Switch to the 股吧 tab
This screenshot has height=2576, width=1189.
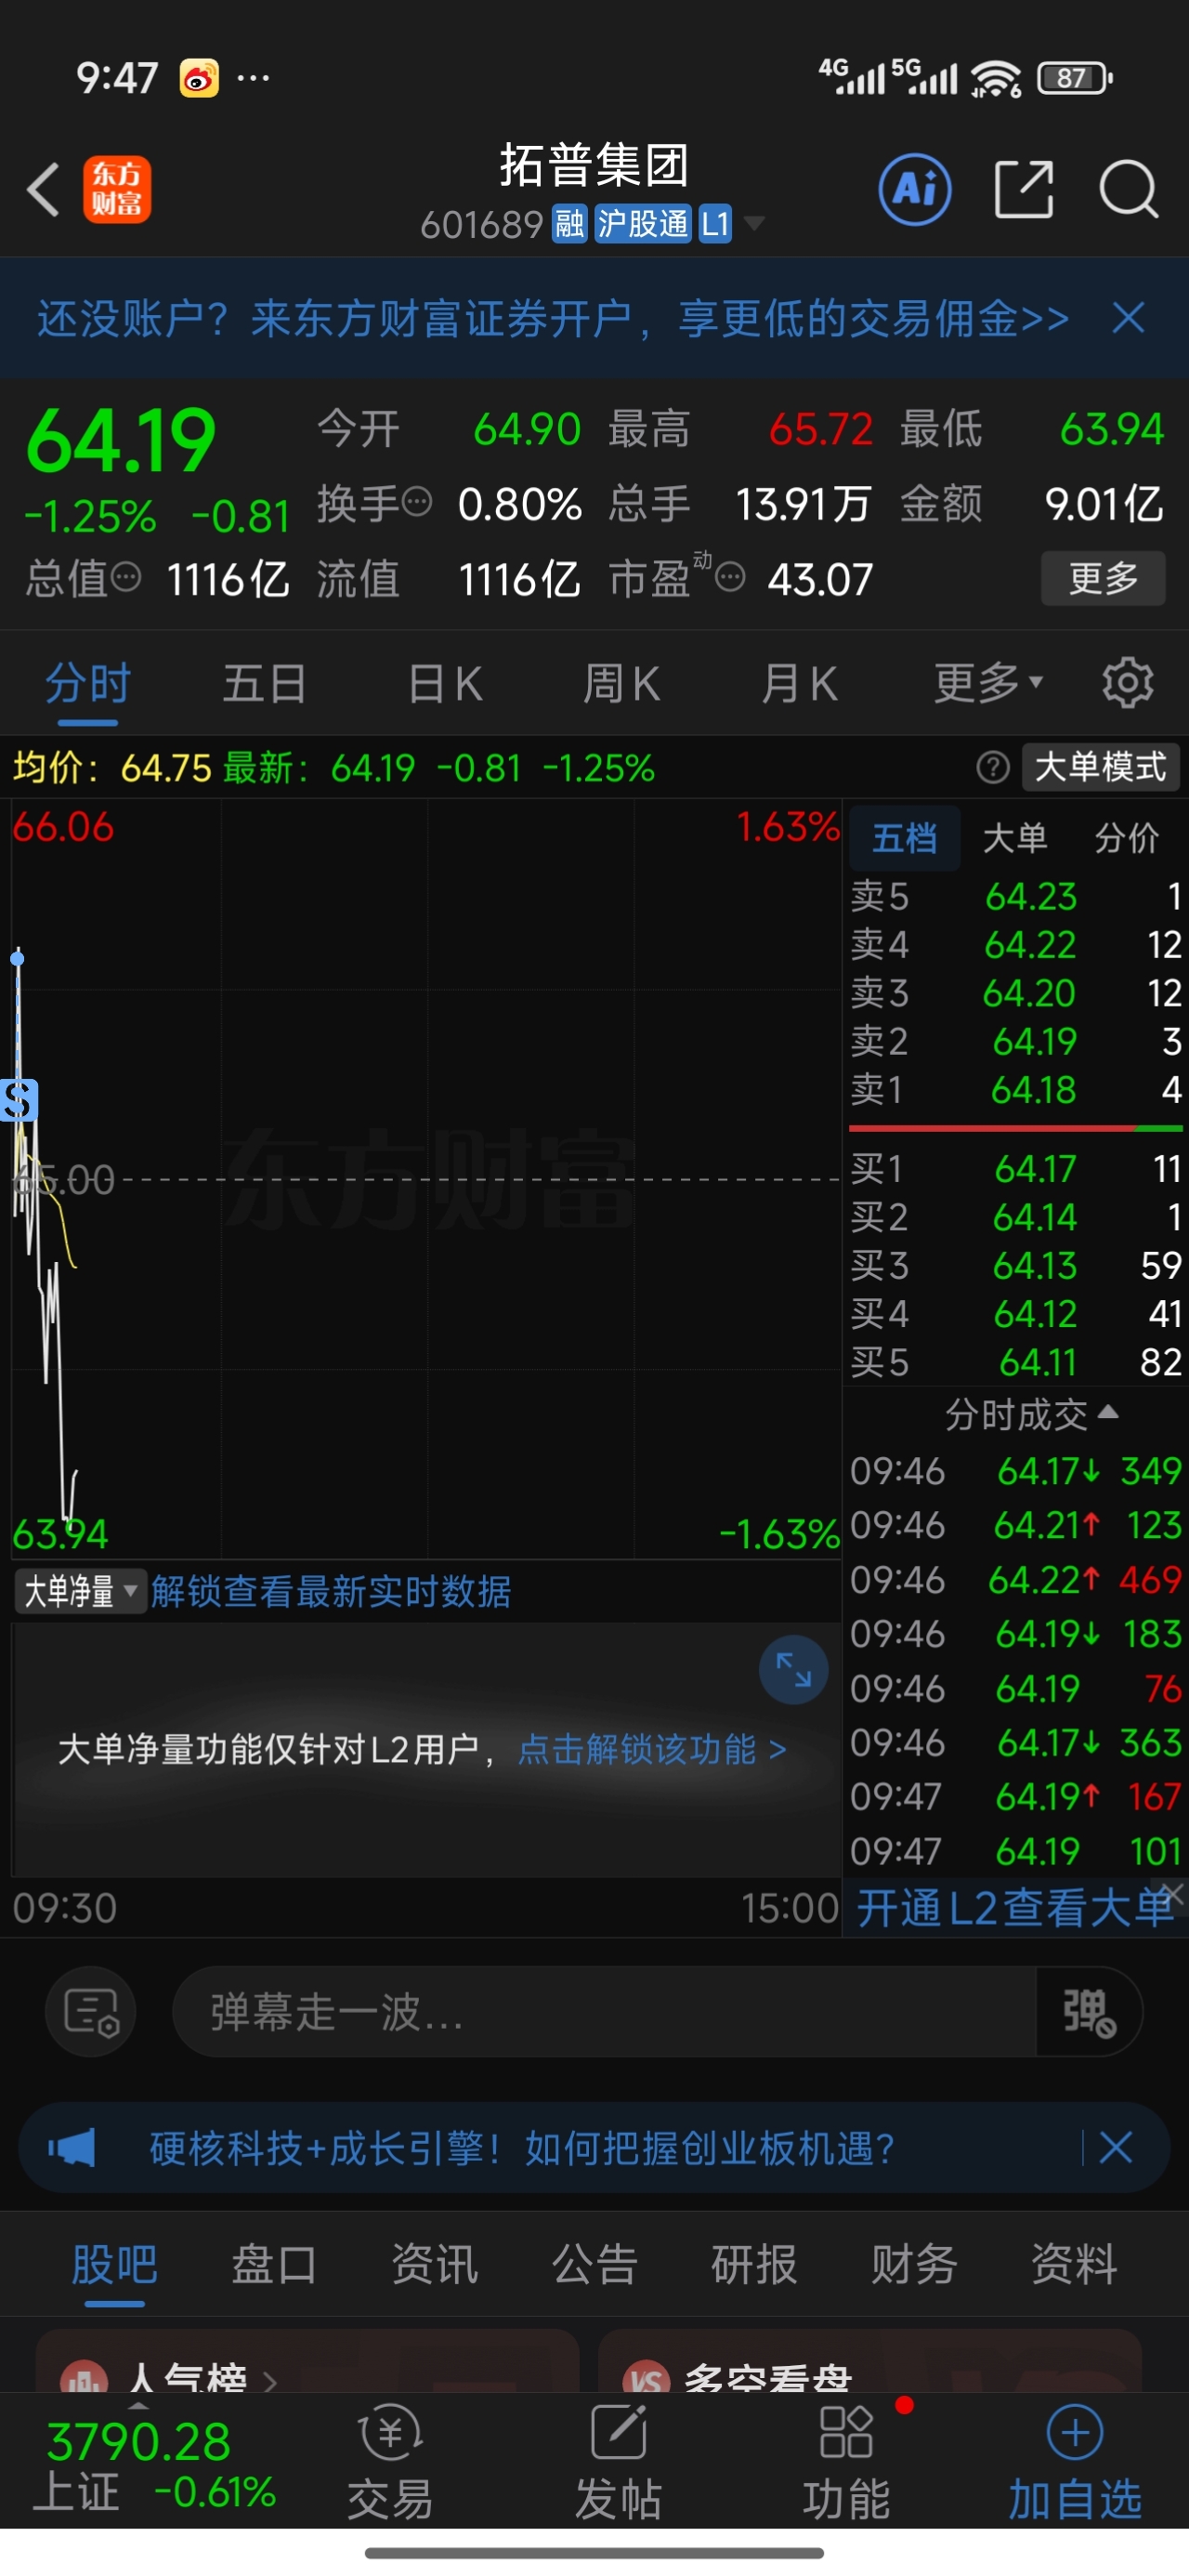click(114, 2265)
